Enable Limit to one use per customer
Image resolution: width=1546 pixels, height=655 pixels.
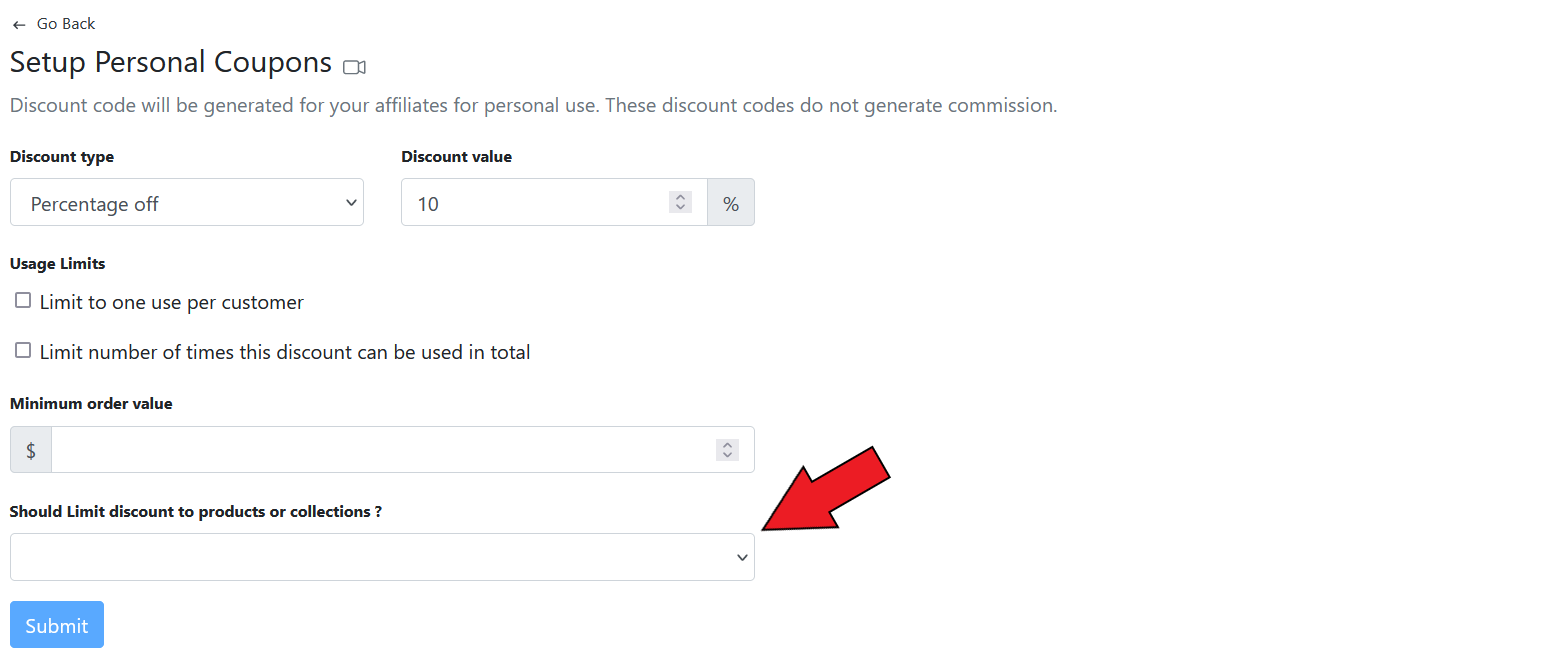tap(23, 301)
